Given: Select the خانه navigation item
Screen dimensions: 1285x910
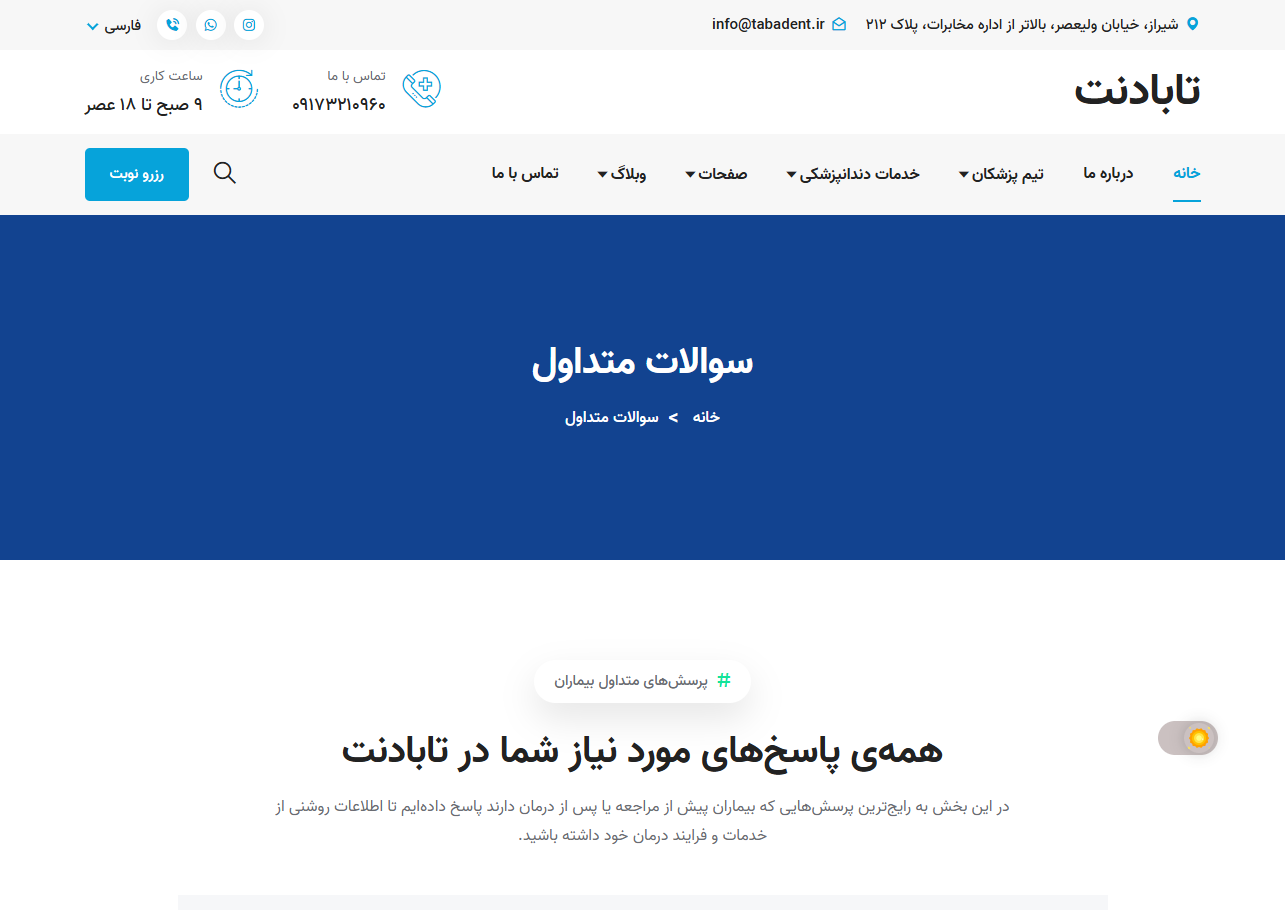Looking at the screenshot, I should [x=1186, y=172].
